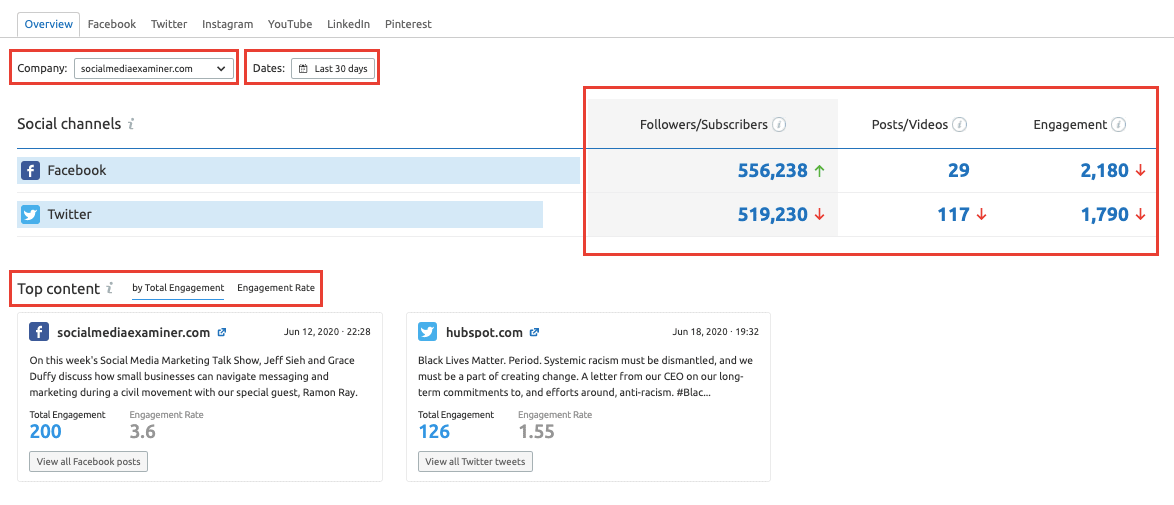The image size is (1174, 505).
Task: Open the Company dropdown selector
Action: click(153, 69)
